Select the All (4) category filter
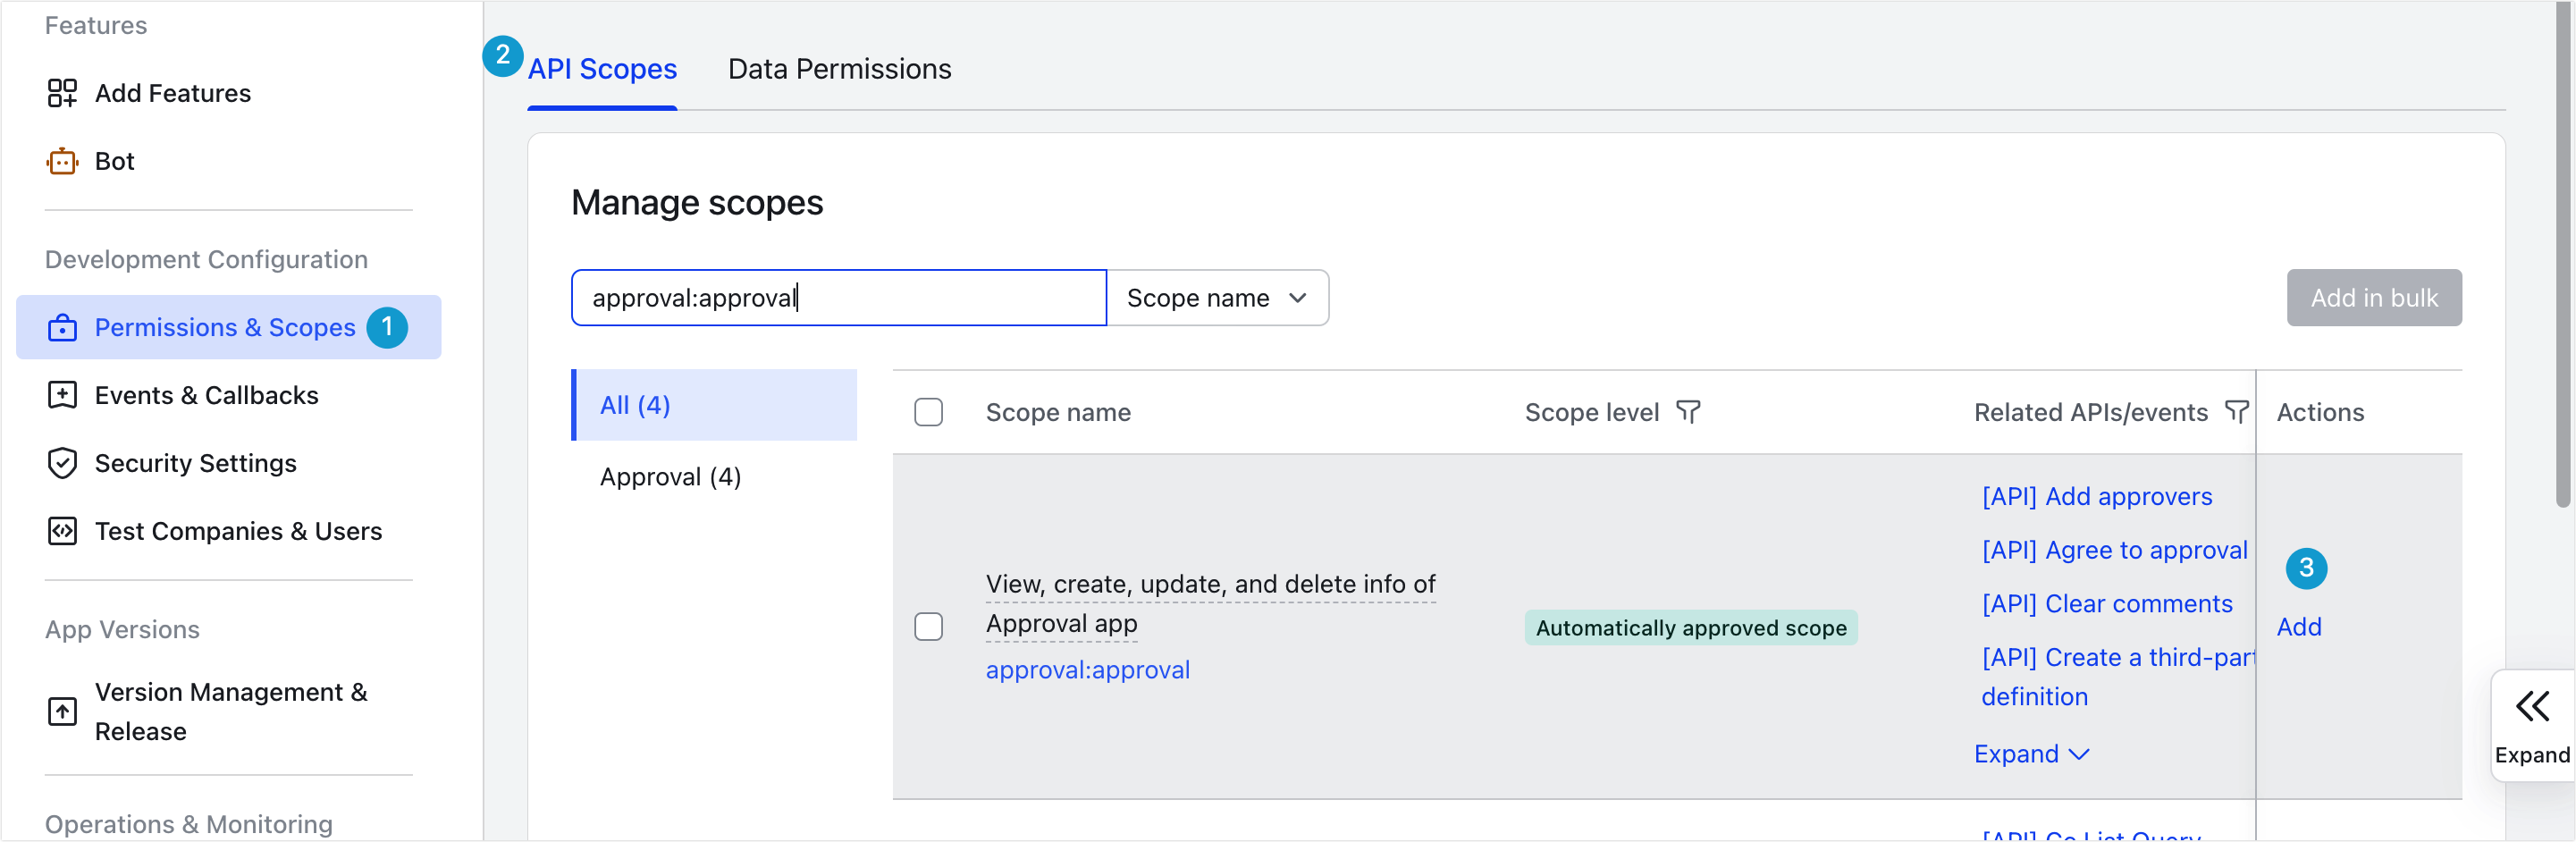Screen dimensions: 2576x842 [x=714, y=405]
